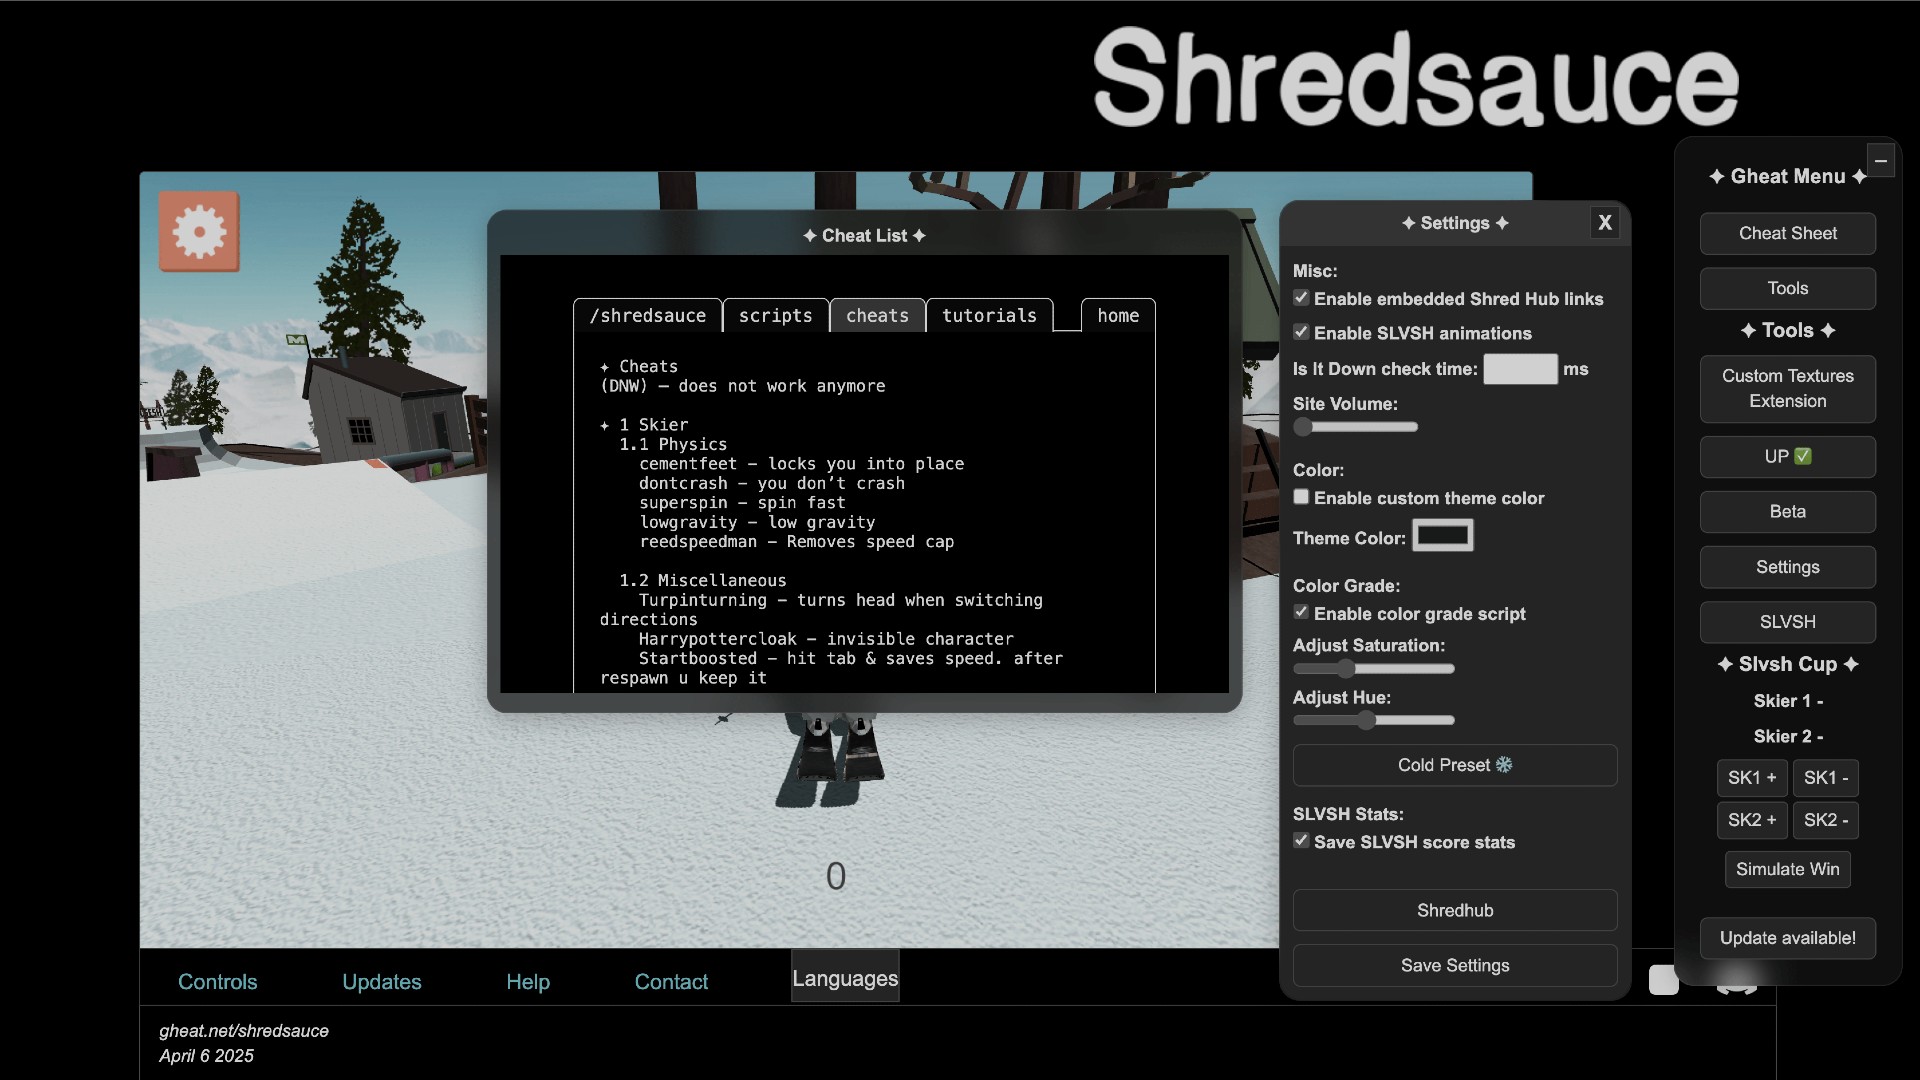Click the cementfeet cheat line
This screenshot has height=1080, width=1920.
pyautogui.click(x=801, y=464)
